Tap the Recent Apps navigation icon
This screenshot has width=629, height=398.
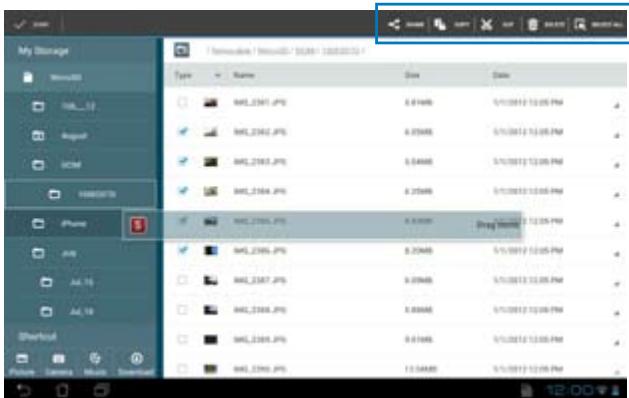[x=101, y=390]
